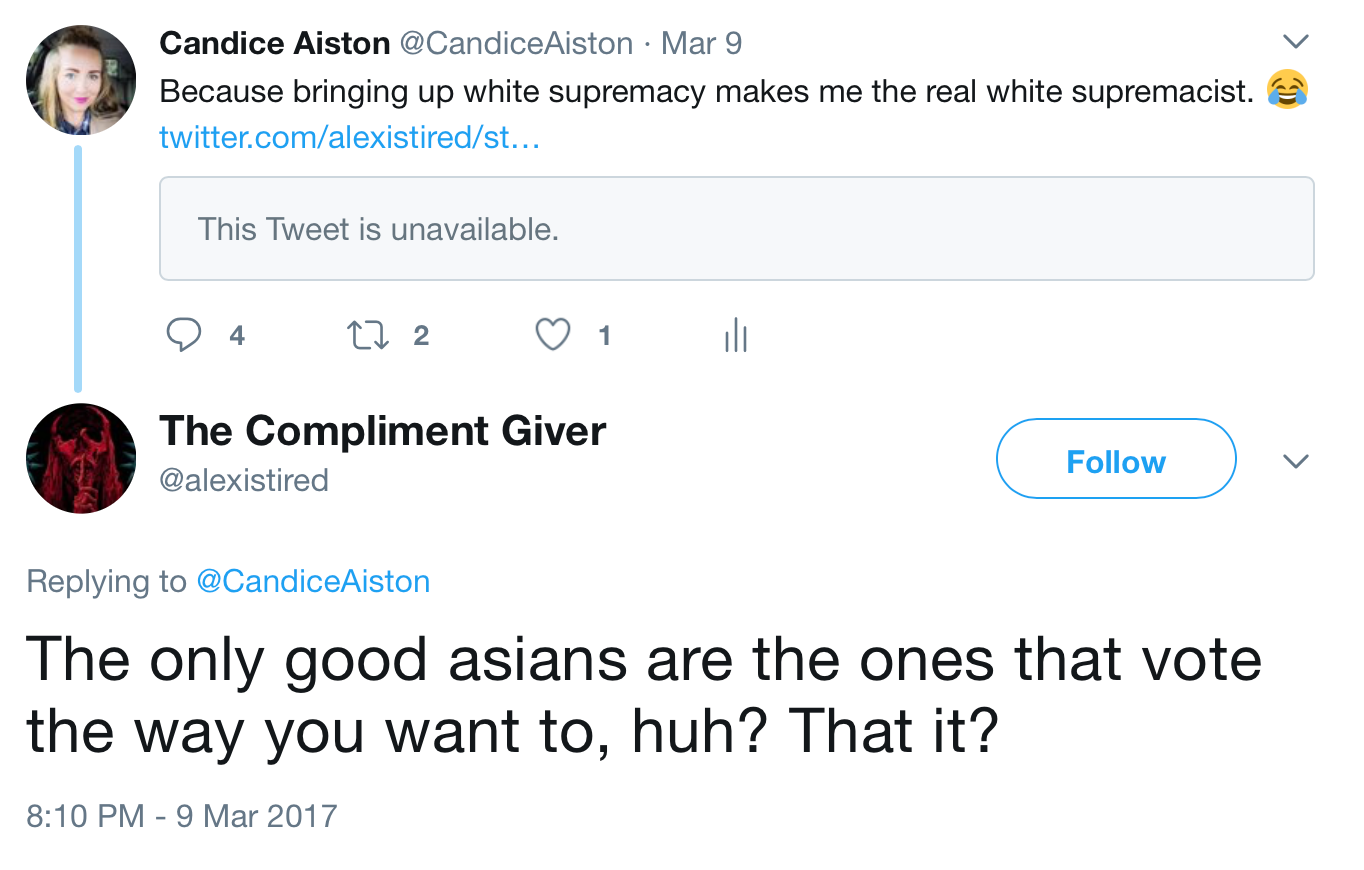Open Candice Aiston's profile name
This screenshot has width=1364, height=870.
tap(274, 43)
